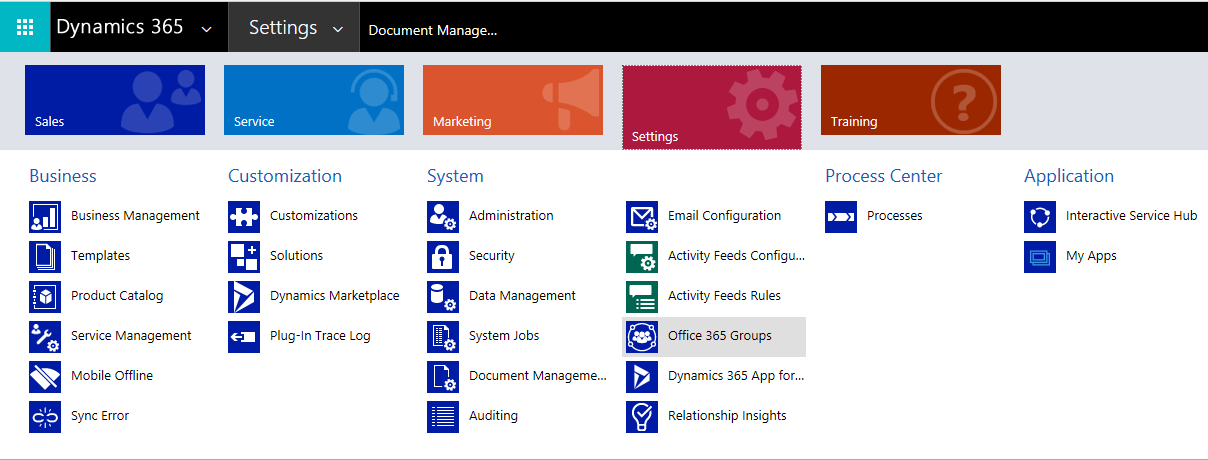Image resolution: width=1208 pixels, height=460 pixels.
Task: Click the Security padlock icon
Action: coord(443,256)
